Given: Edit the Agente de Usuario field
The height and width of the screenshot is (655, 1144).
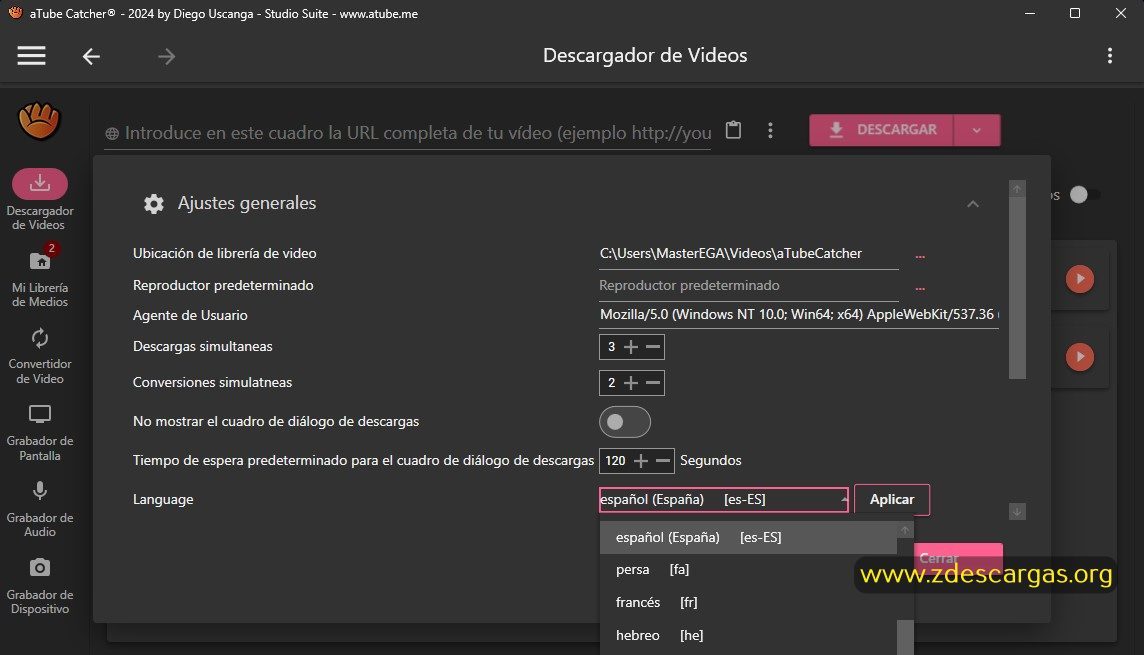Looking at the screenshot, I should click(799, 314).
